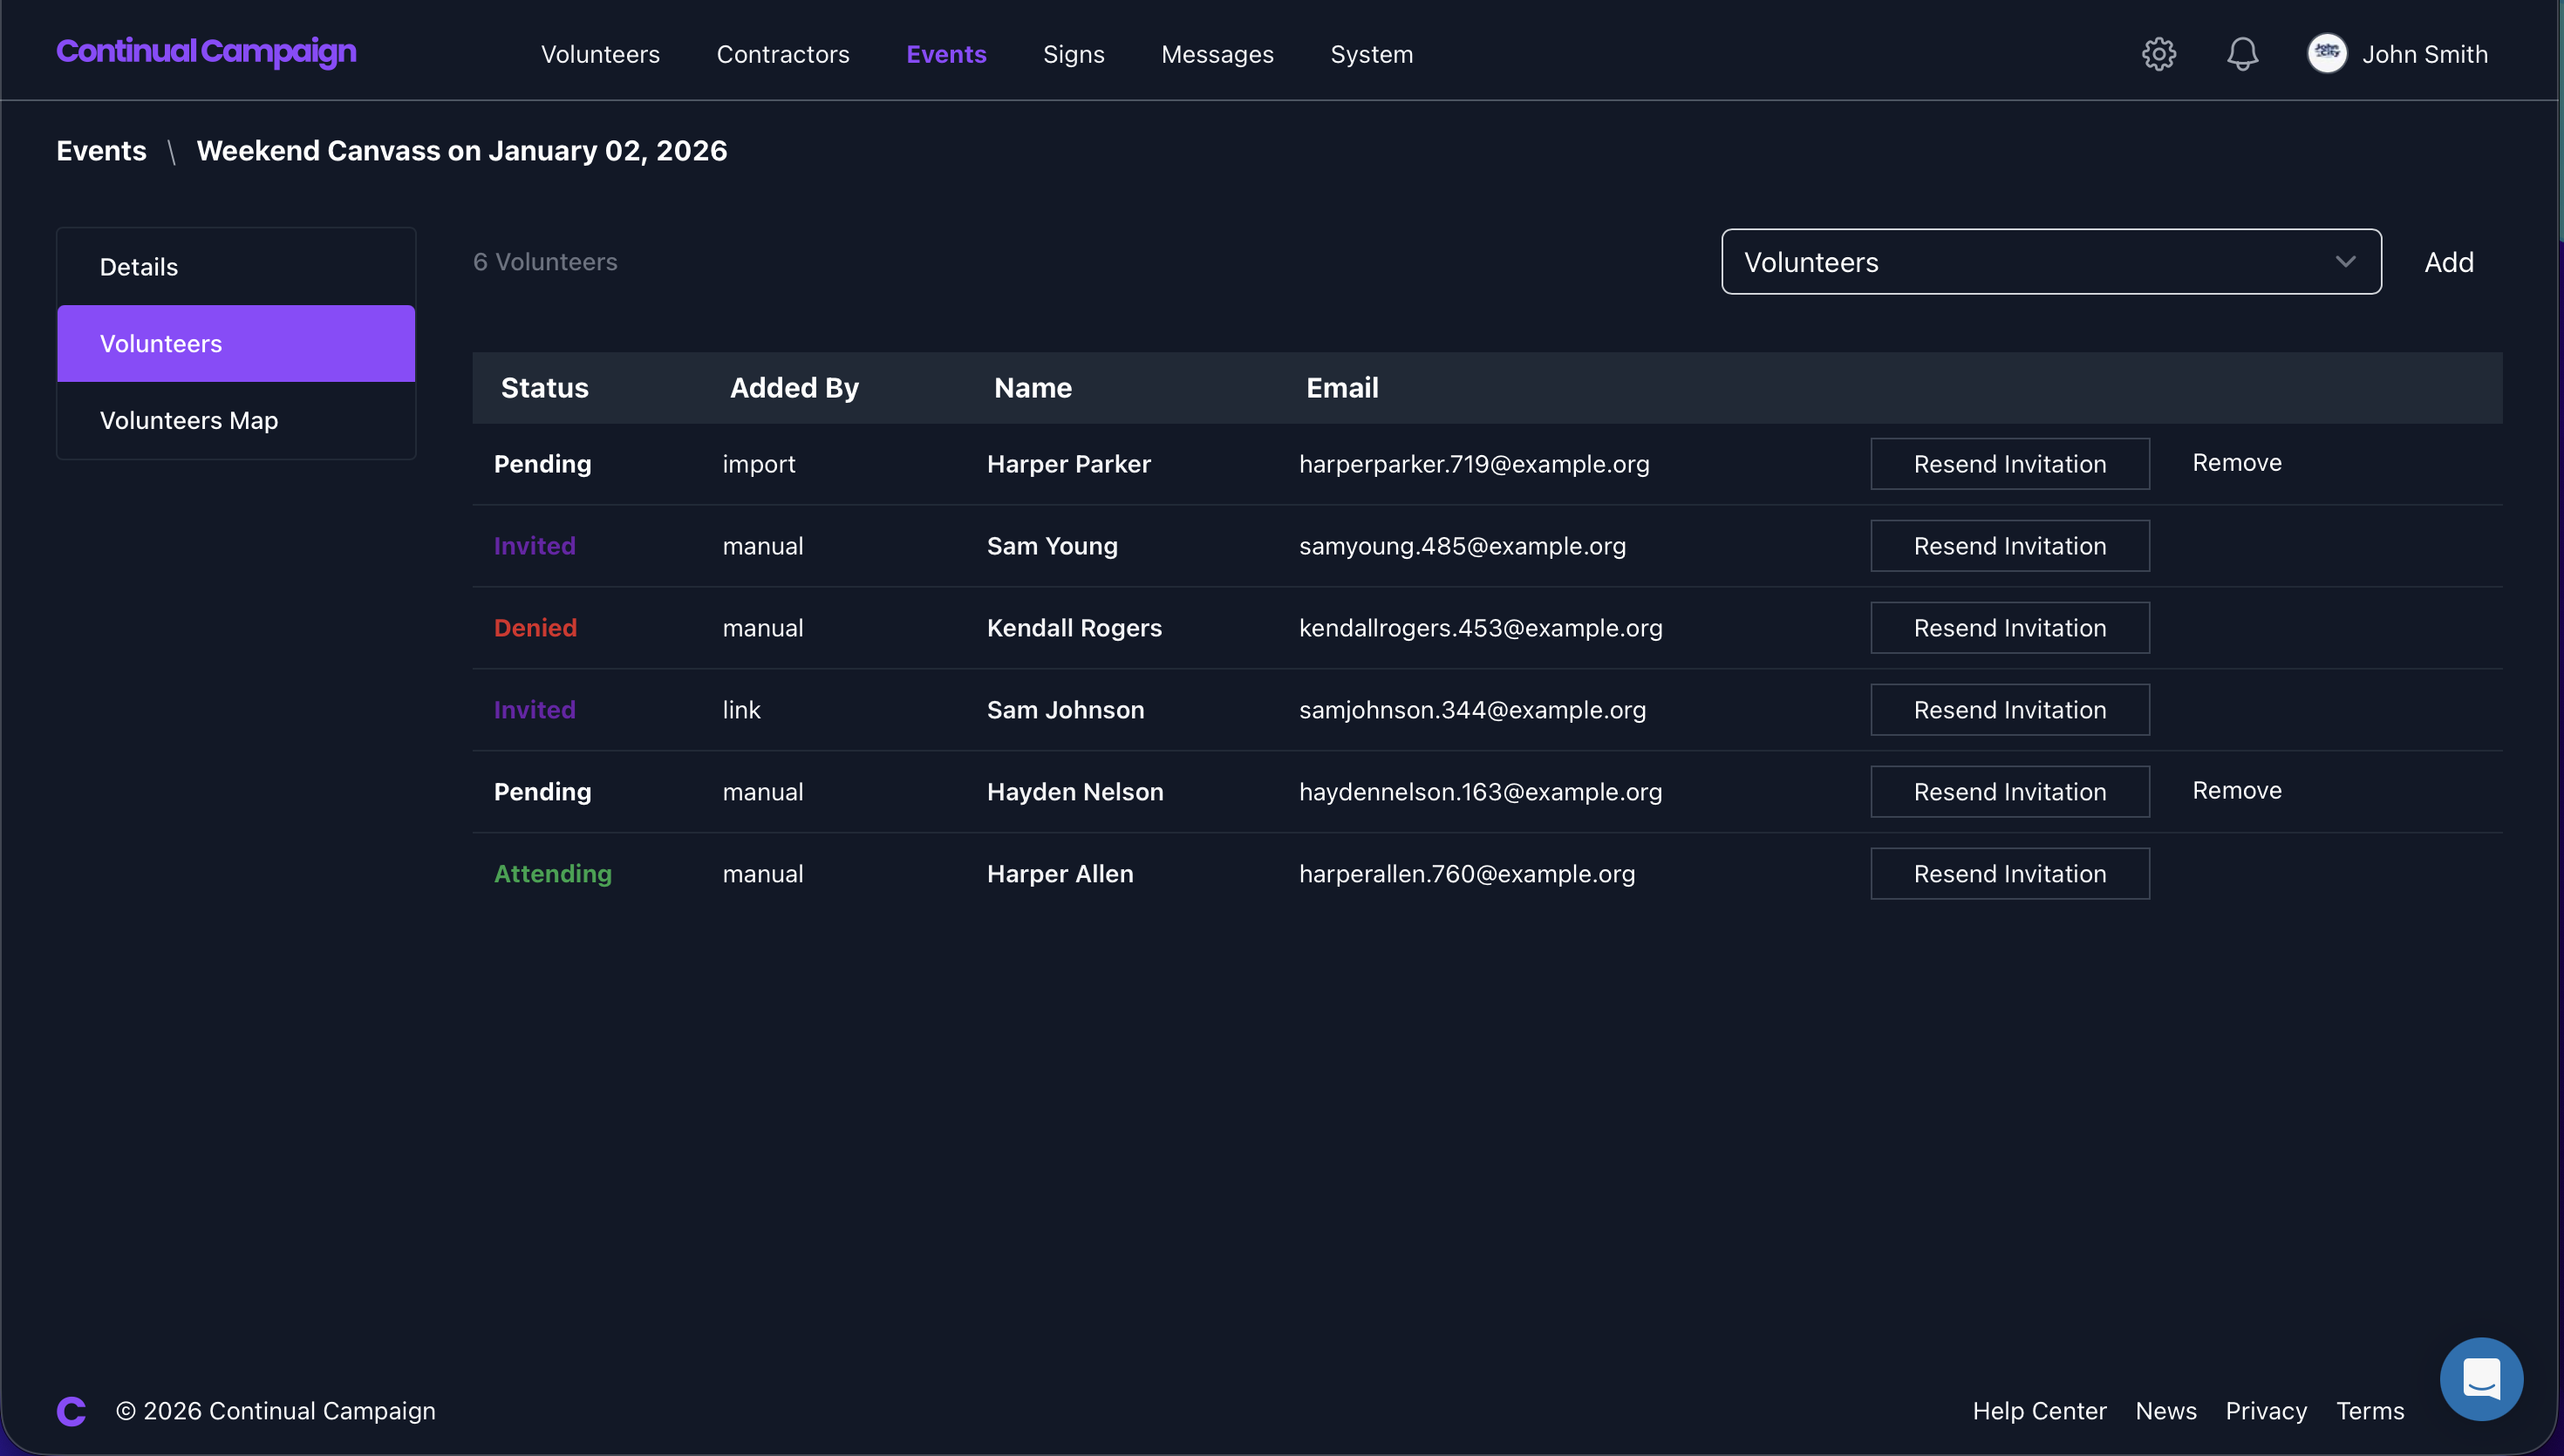The image size is (2564, 1456).
Task: Open the Help Center link
Action: 2038,1410
